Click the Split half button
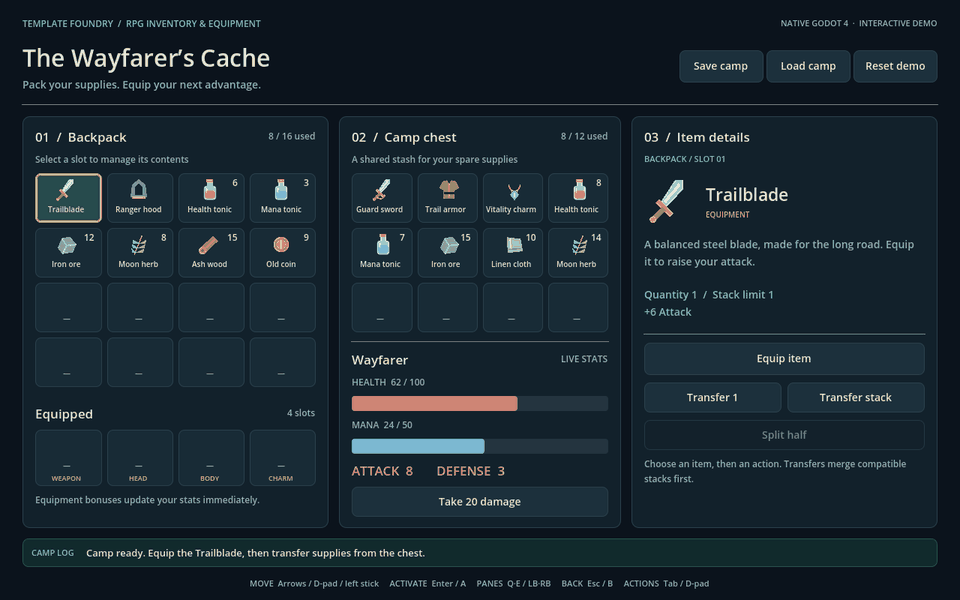Image resolution: width=960 pixels, height=600 pixels. (x=784, y=435)
